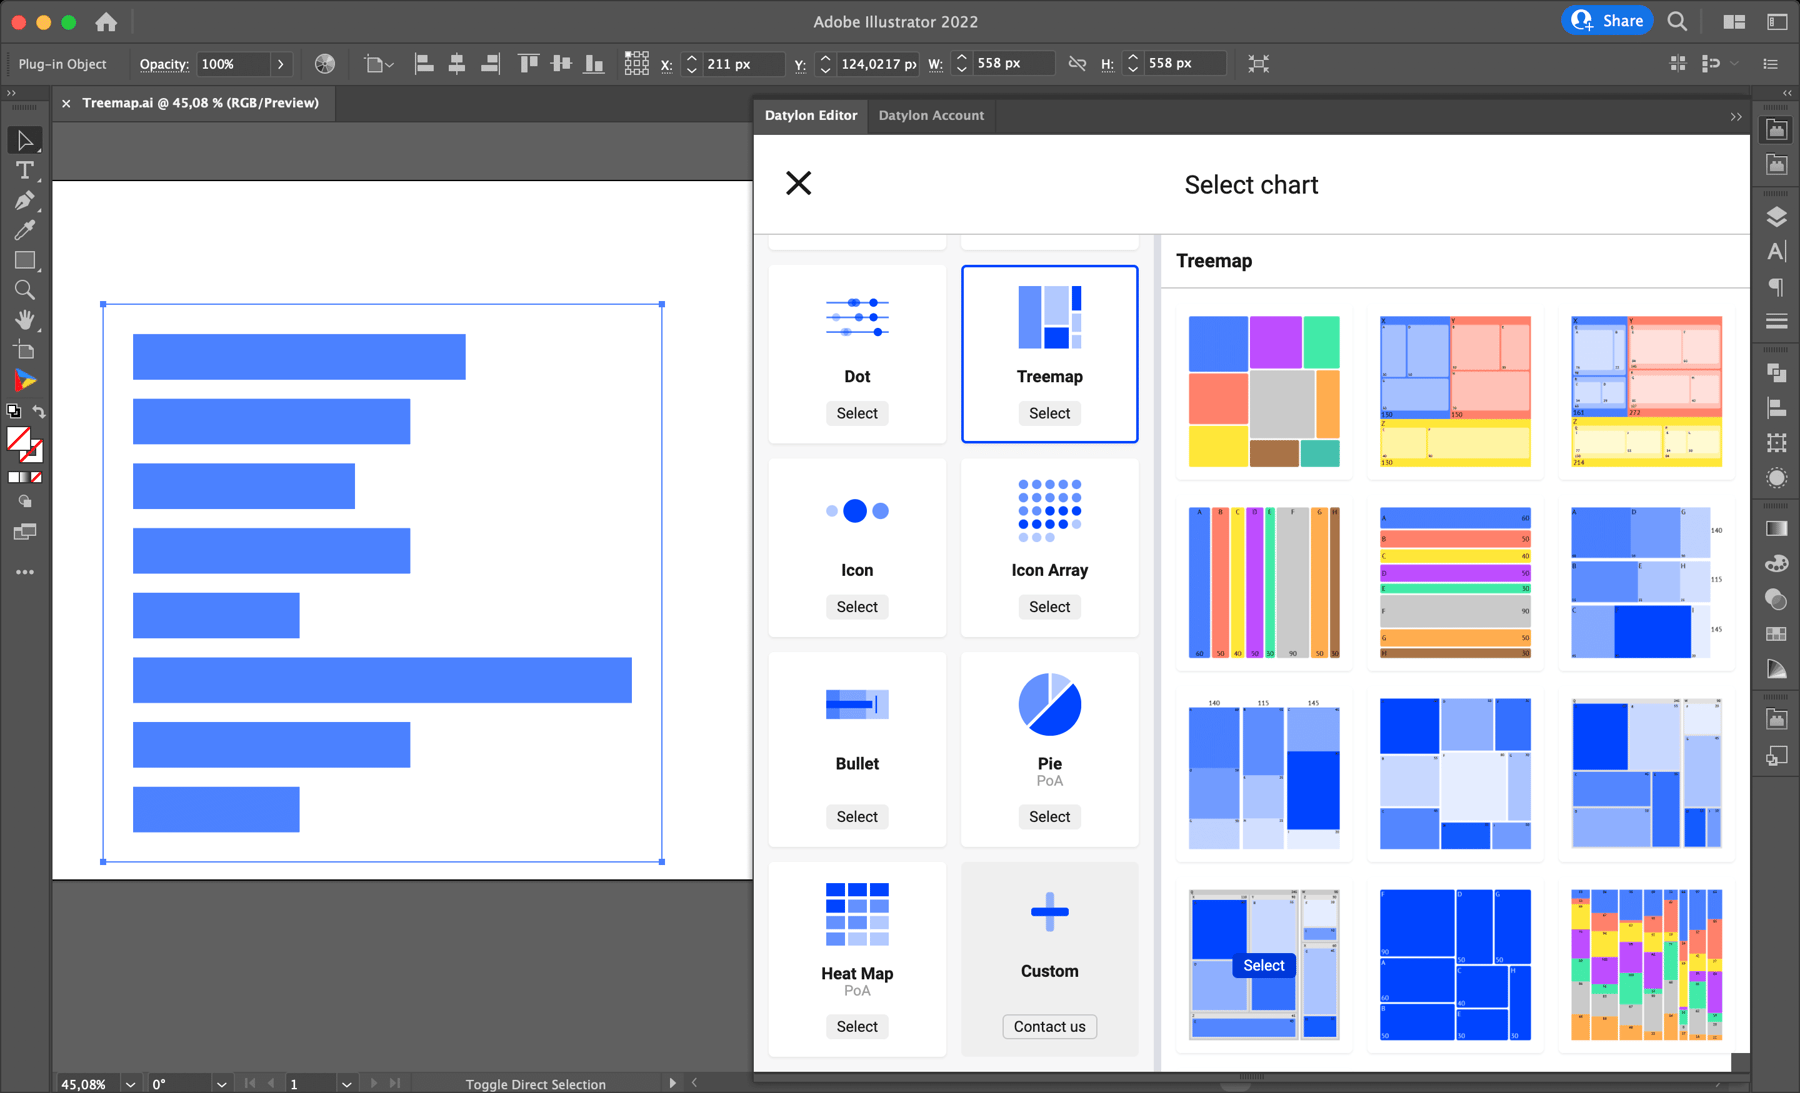Switch to the Datylon Account tab
The image size is (1800, 1093).
coord(931,115)
